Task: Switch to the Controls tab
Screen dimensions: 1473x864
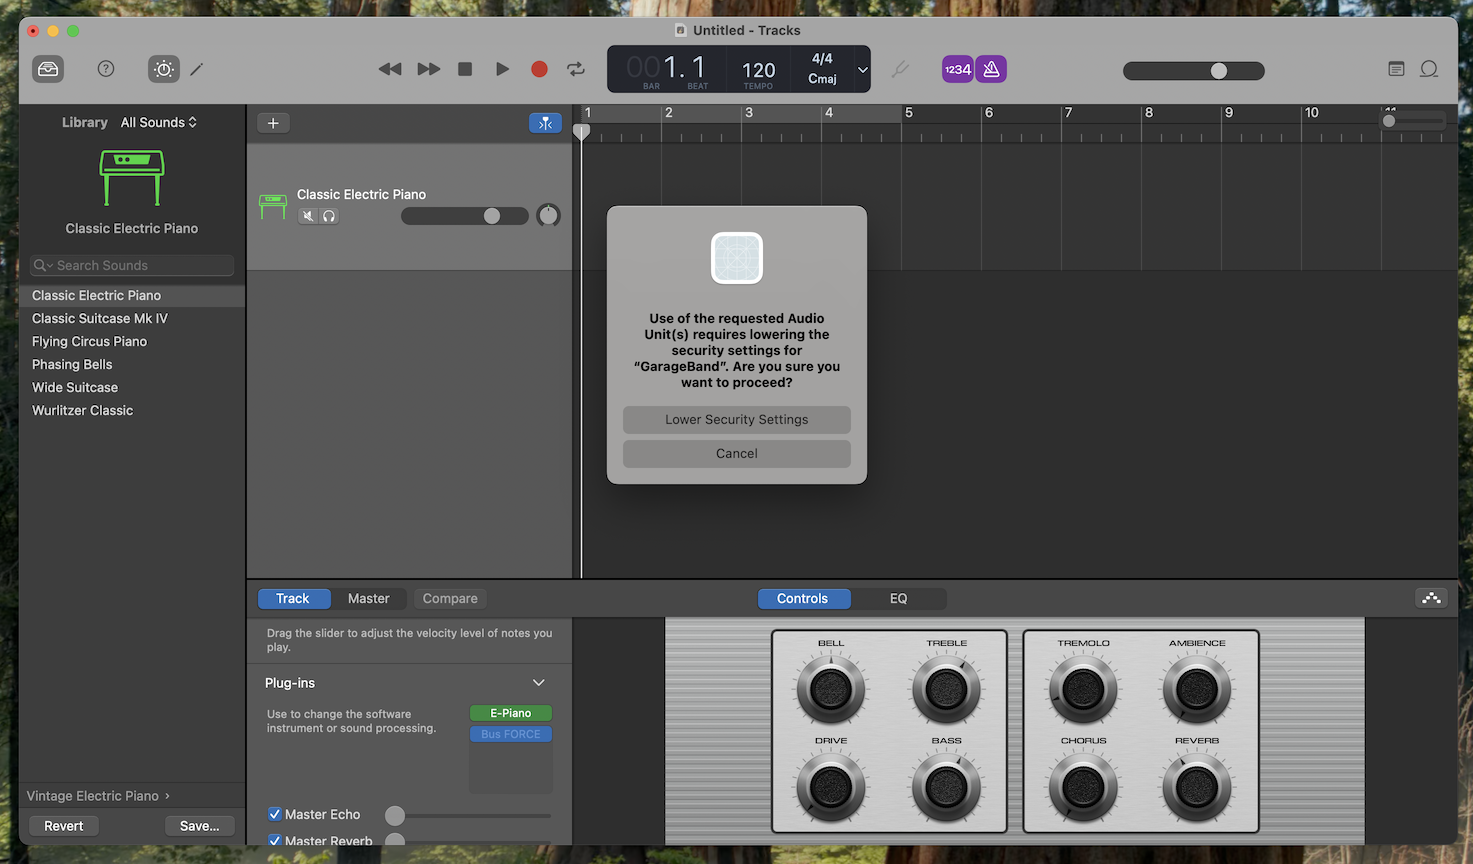Action: coord(803,599)
